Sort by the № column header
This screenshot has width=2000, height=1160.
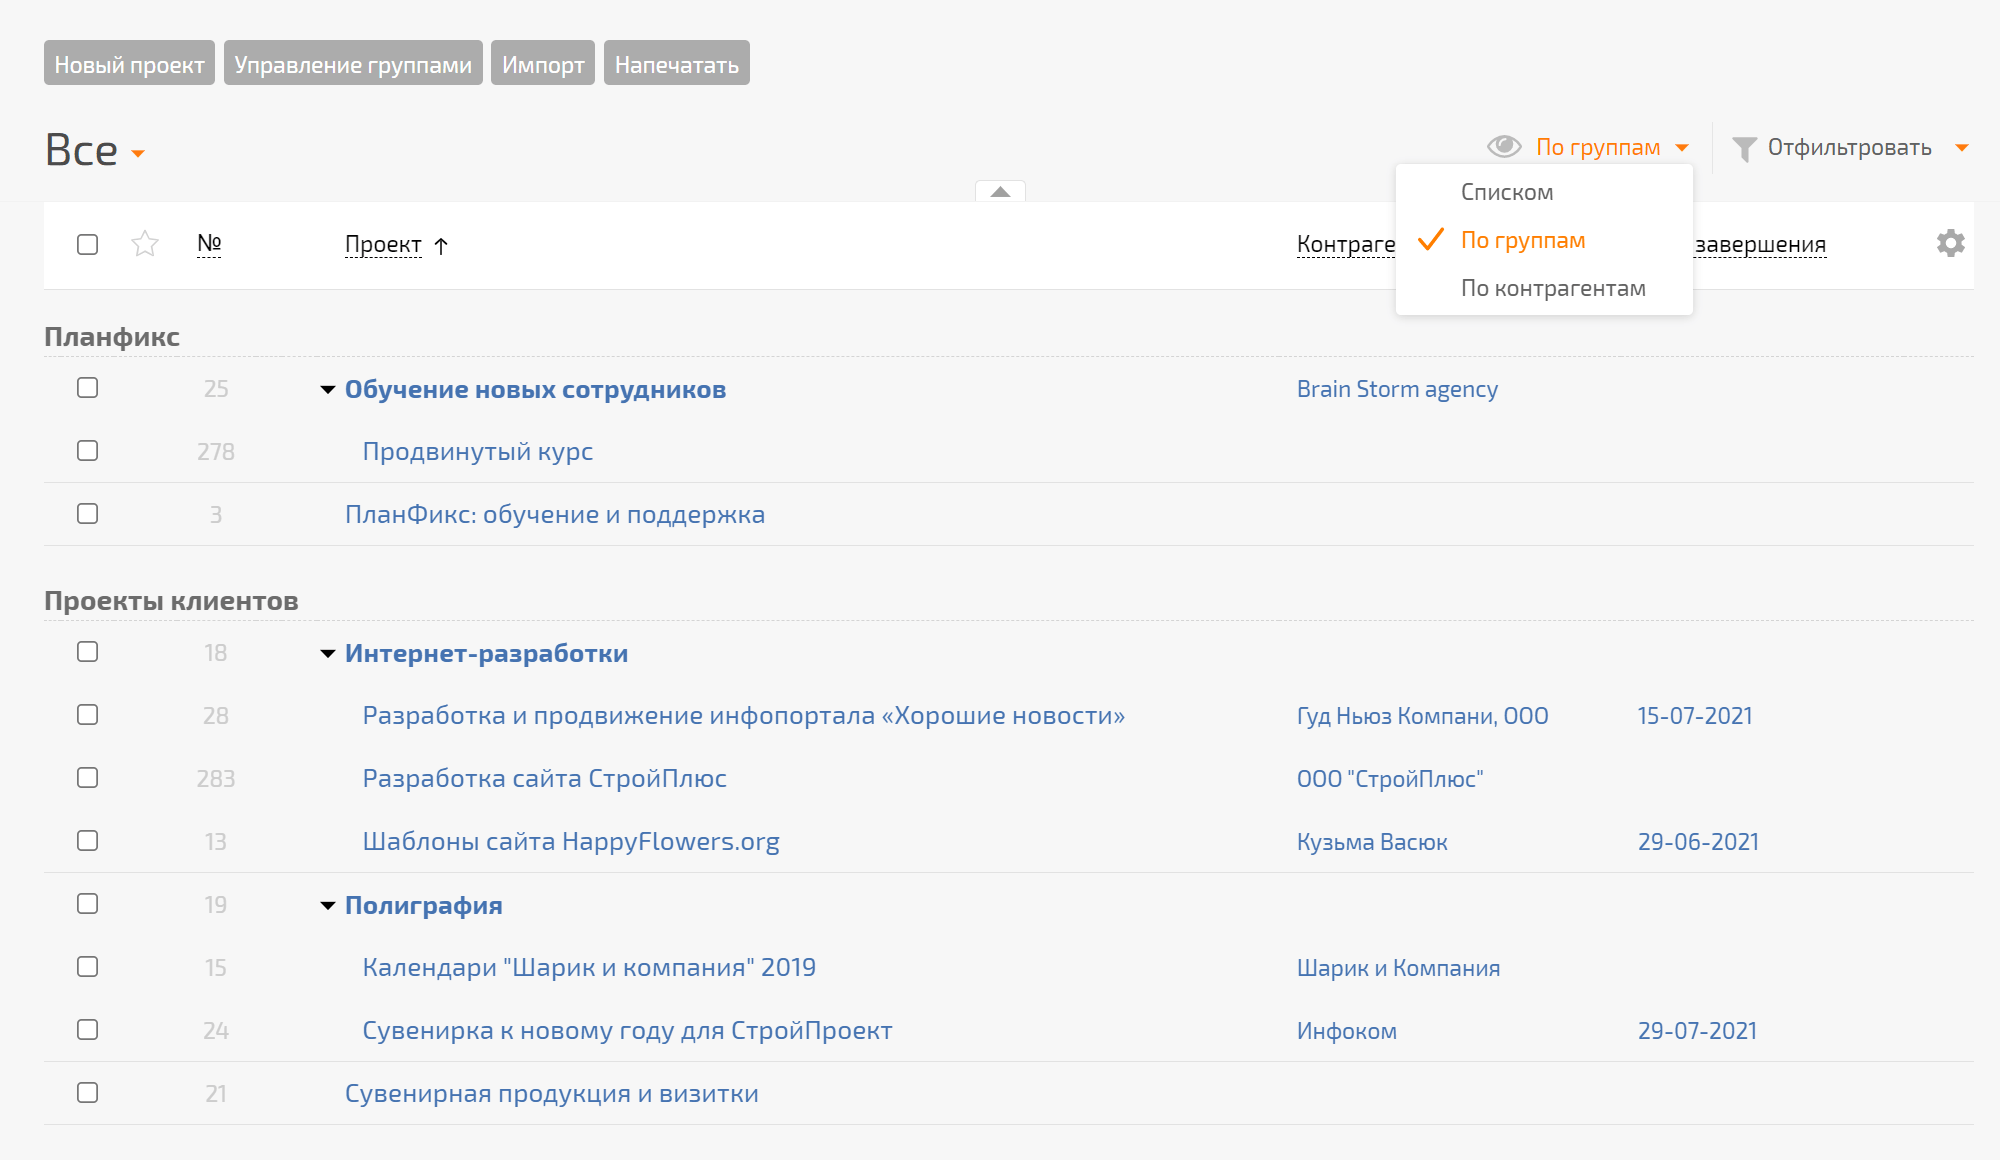click(x=209, y=243)
